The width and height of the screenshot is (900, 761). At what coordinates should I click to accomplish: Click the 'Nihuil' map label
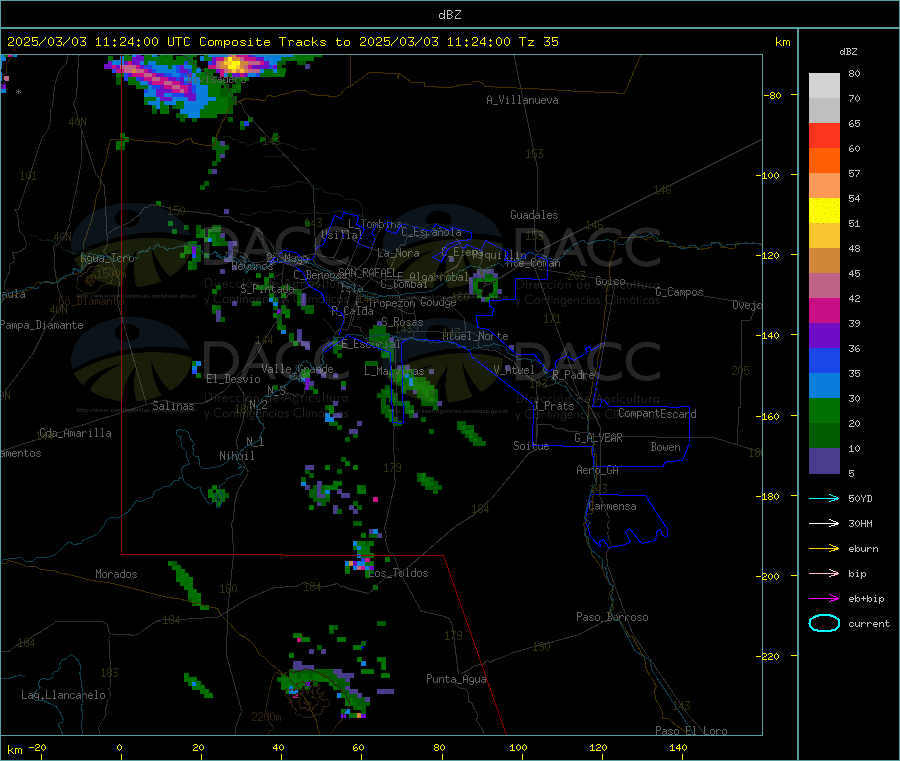click(236, 456)
